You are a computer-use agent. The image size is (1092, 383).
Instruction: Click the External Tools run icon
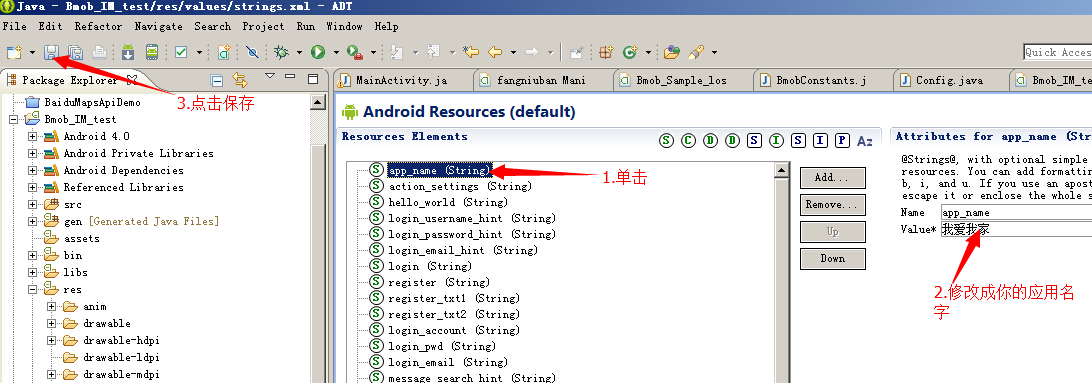(354, 52)
